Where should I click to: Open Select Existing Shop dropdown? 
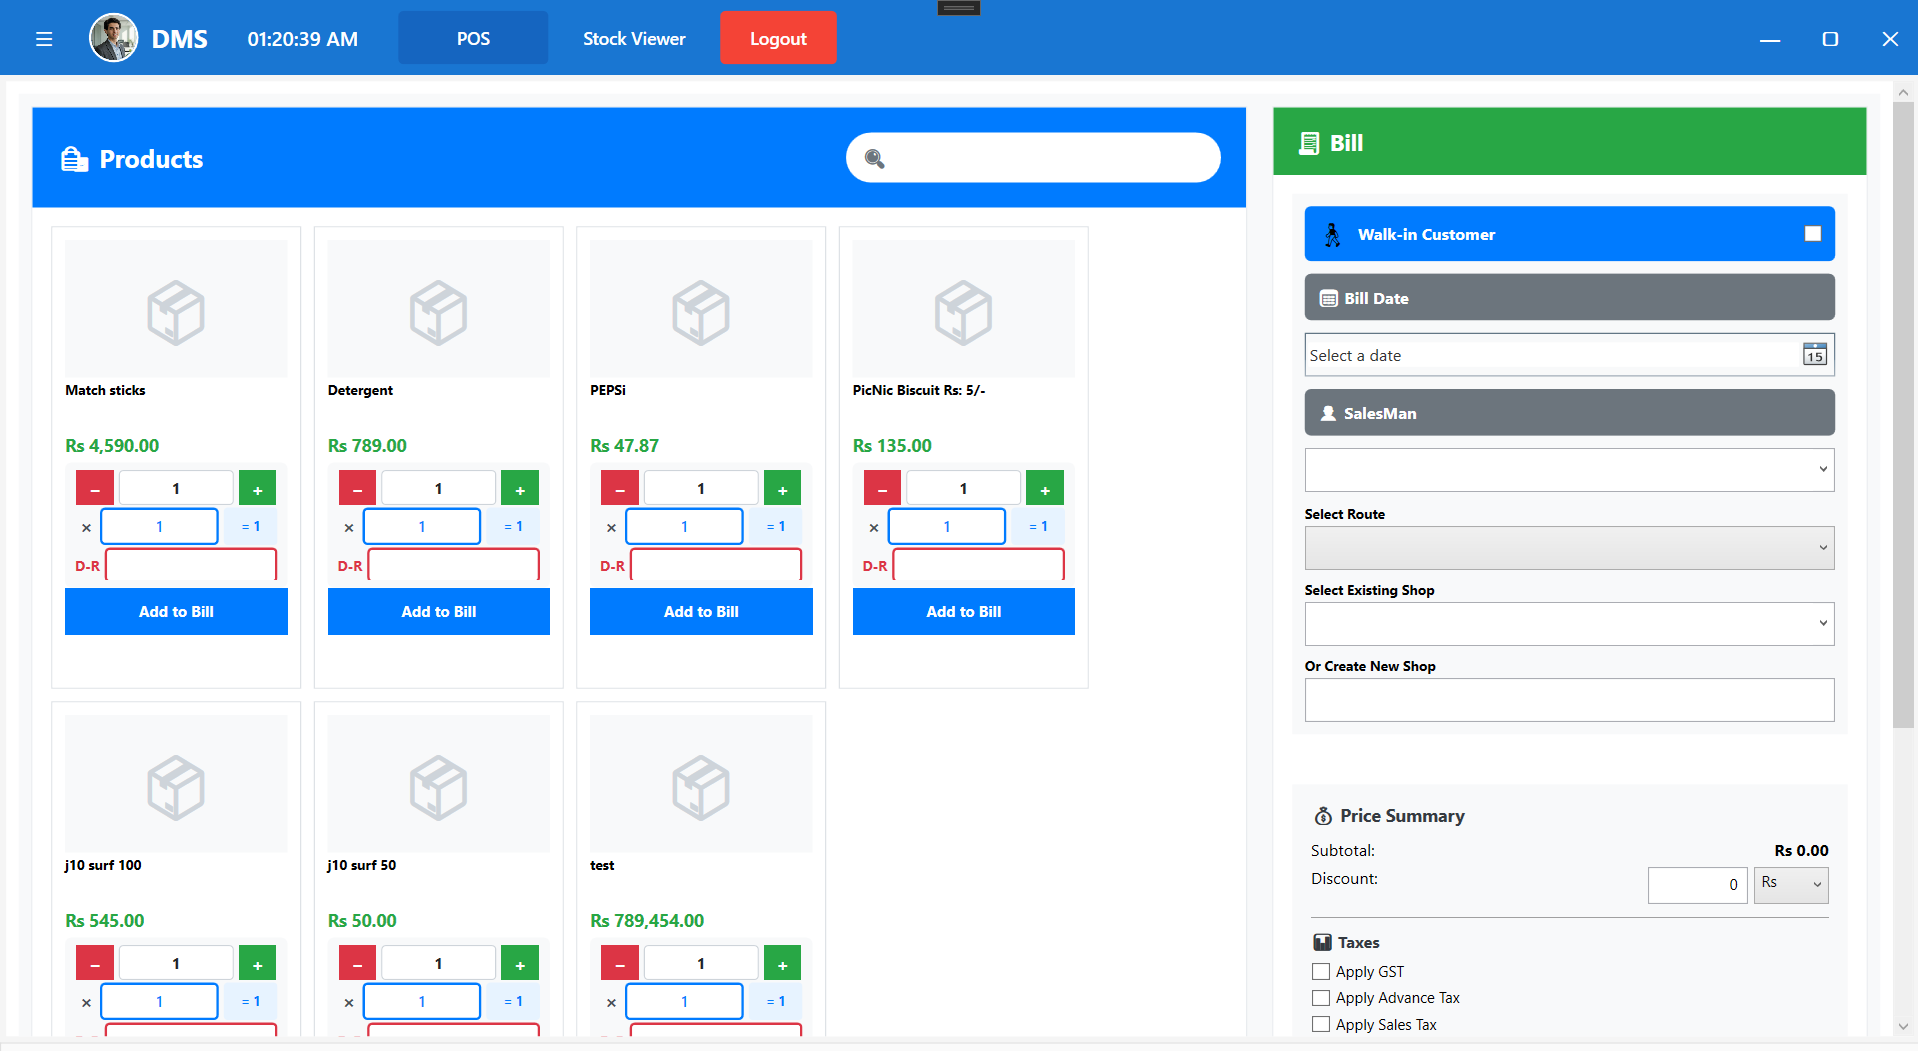pos(1569,623)
